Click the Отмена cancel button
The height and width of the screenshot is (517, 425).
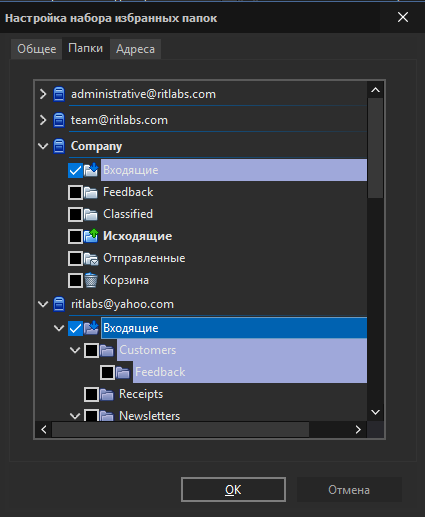[x=349, y=490]
